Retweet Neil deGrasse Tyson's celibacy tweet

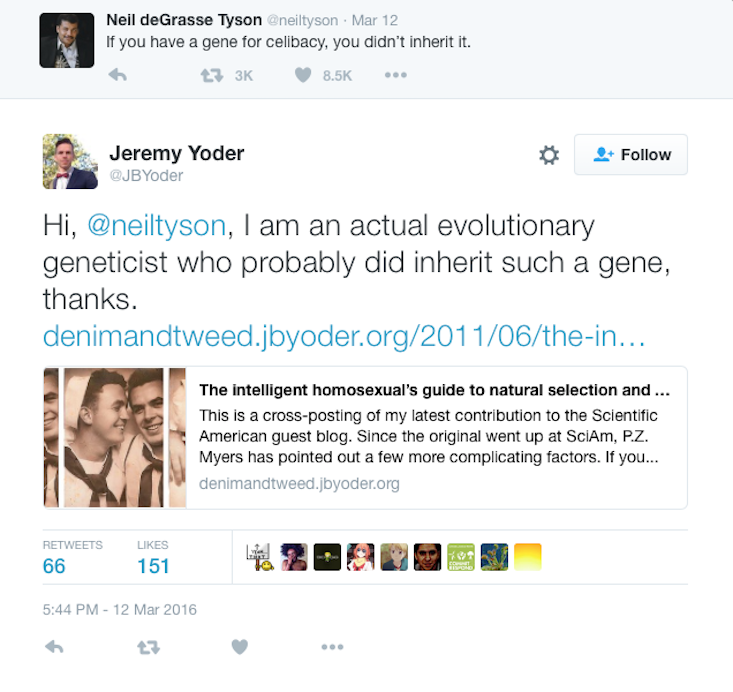(212, 75)
